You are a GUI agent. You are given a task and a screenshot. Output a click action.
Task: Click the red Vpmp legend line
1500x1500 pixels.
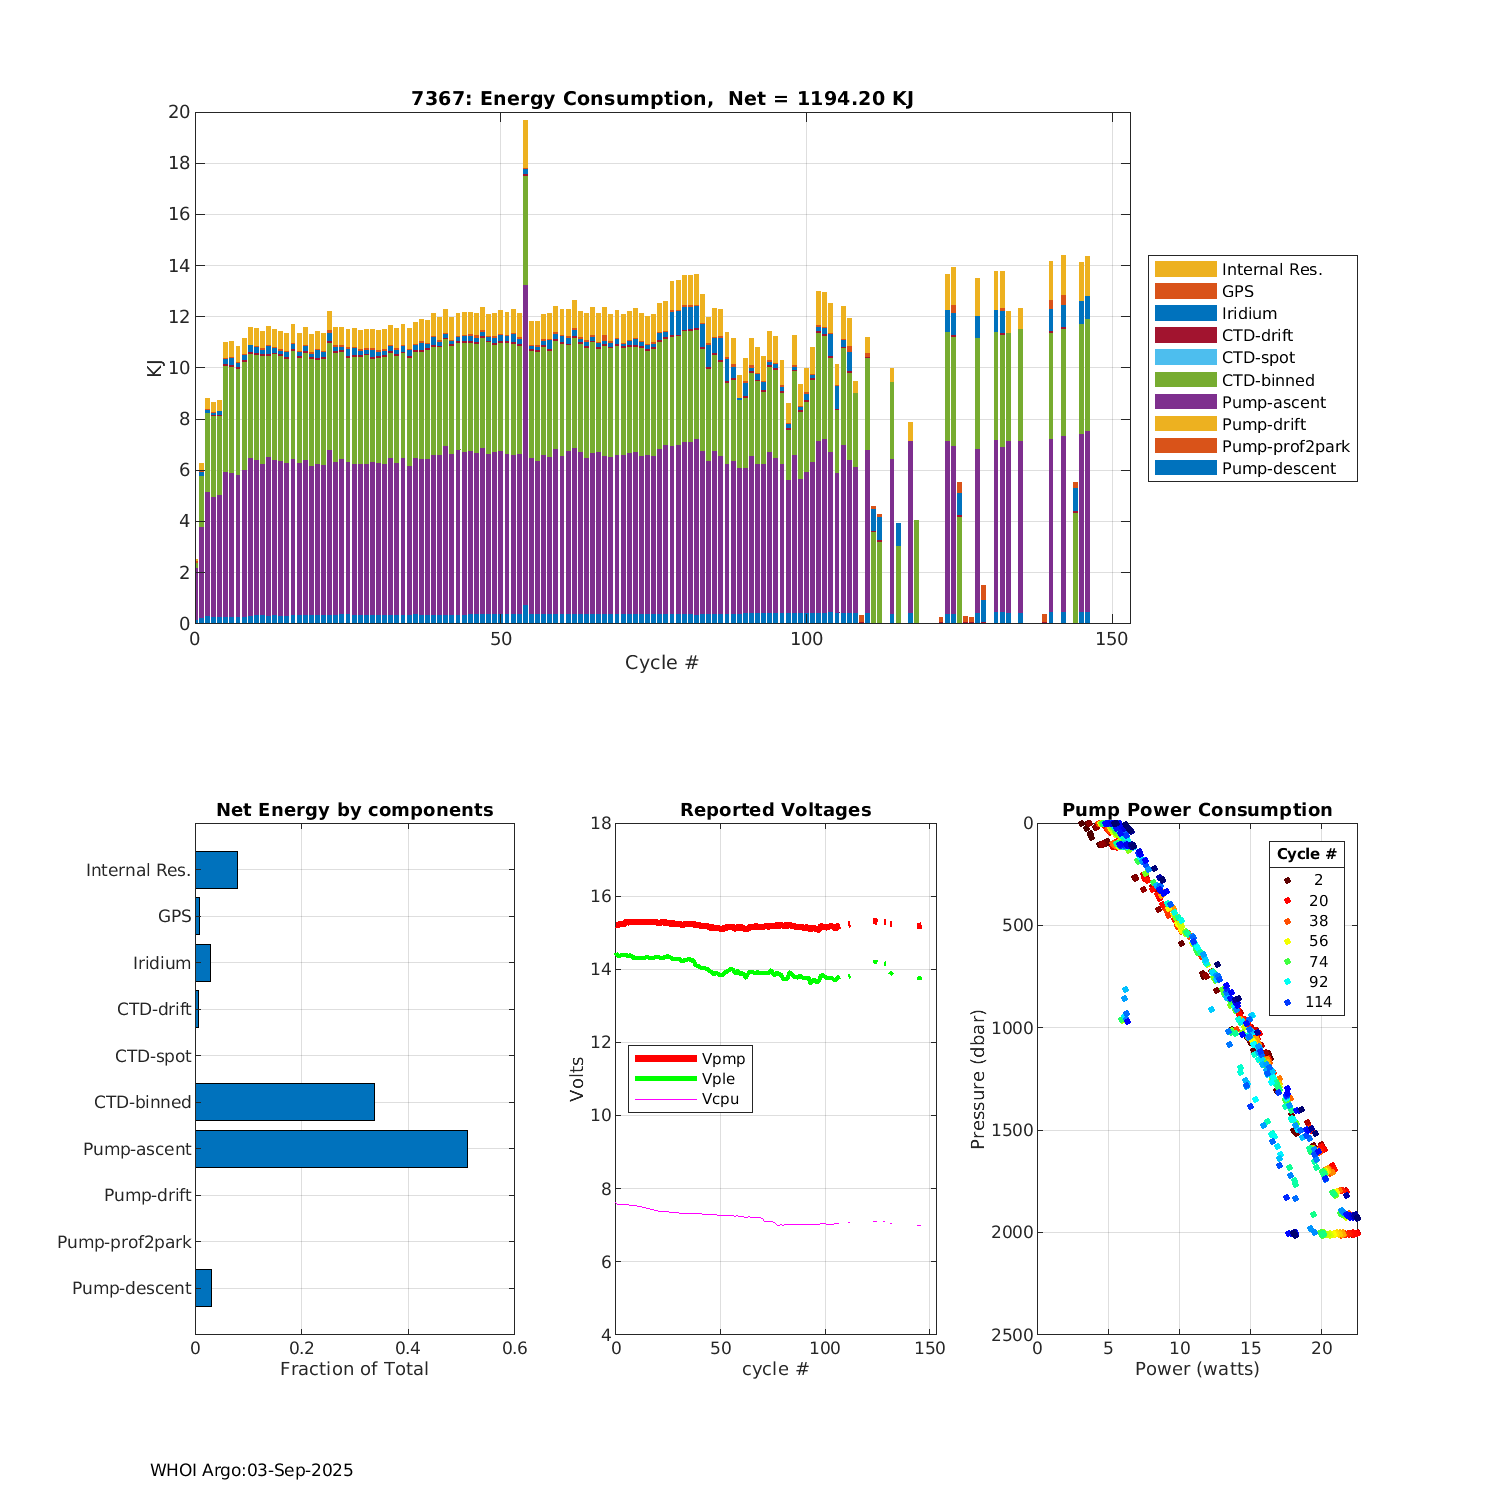[x=665, y=1058]
